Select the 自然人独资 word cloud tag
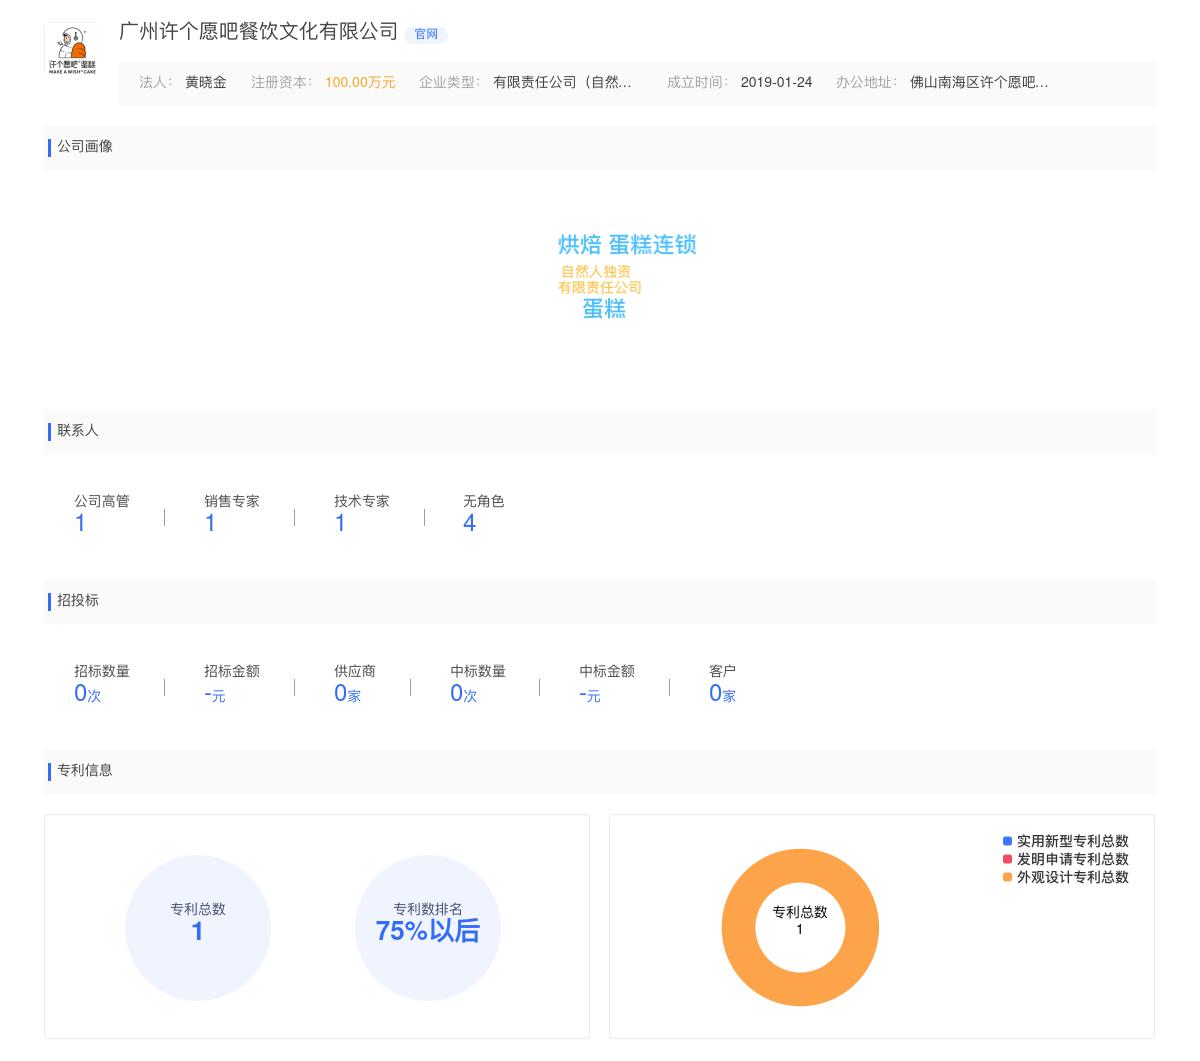 (x=596, y=271)
